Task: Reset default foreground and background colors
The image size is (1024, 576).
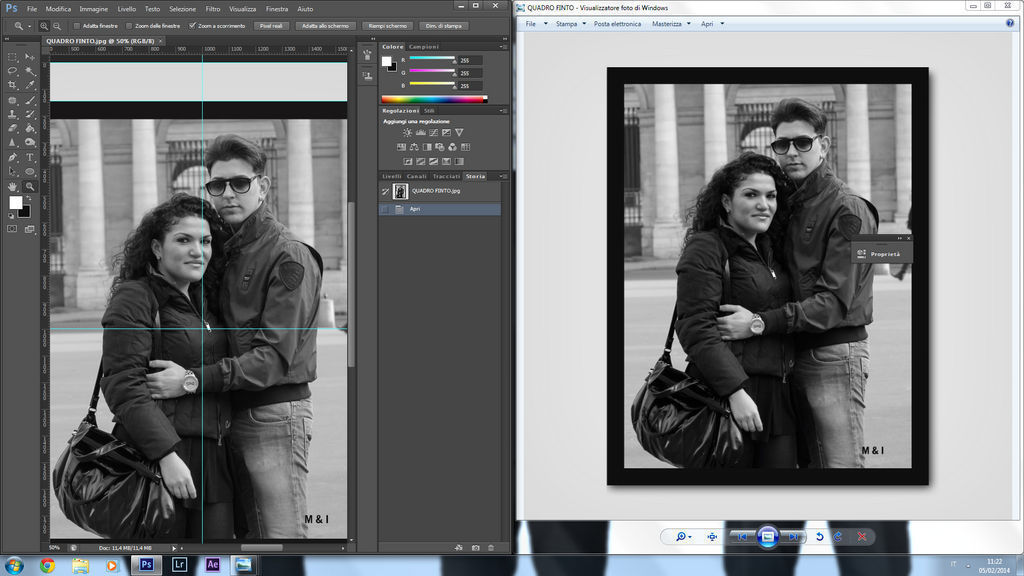Action: point(11,215)
